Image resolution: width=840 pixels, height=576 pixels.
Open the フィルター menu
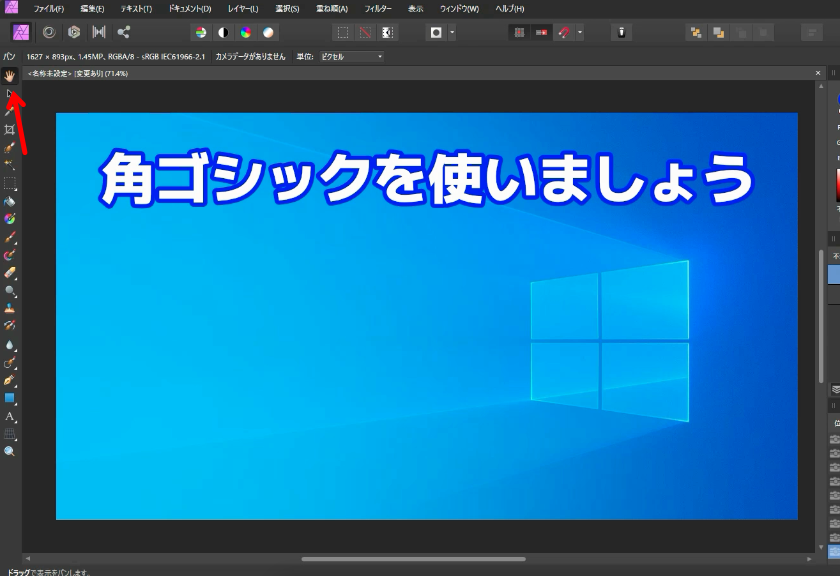coord(377,8)
